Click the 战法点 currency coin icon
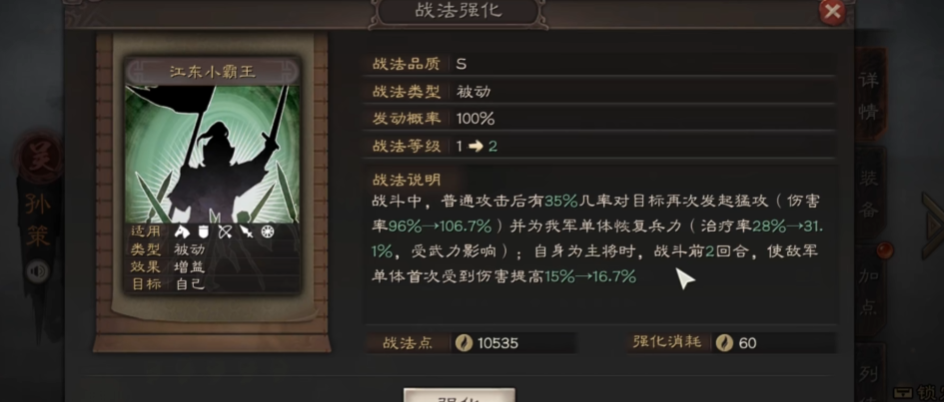 tap(464, 343)
